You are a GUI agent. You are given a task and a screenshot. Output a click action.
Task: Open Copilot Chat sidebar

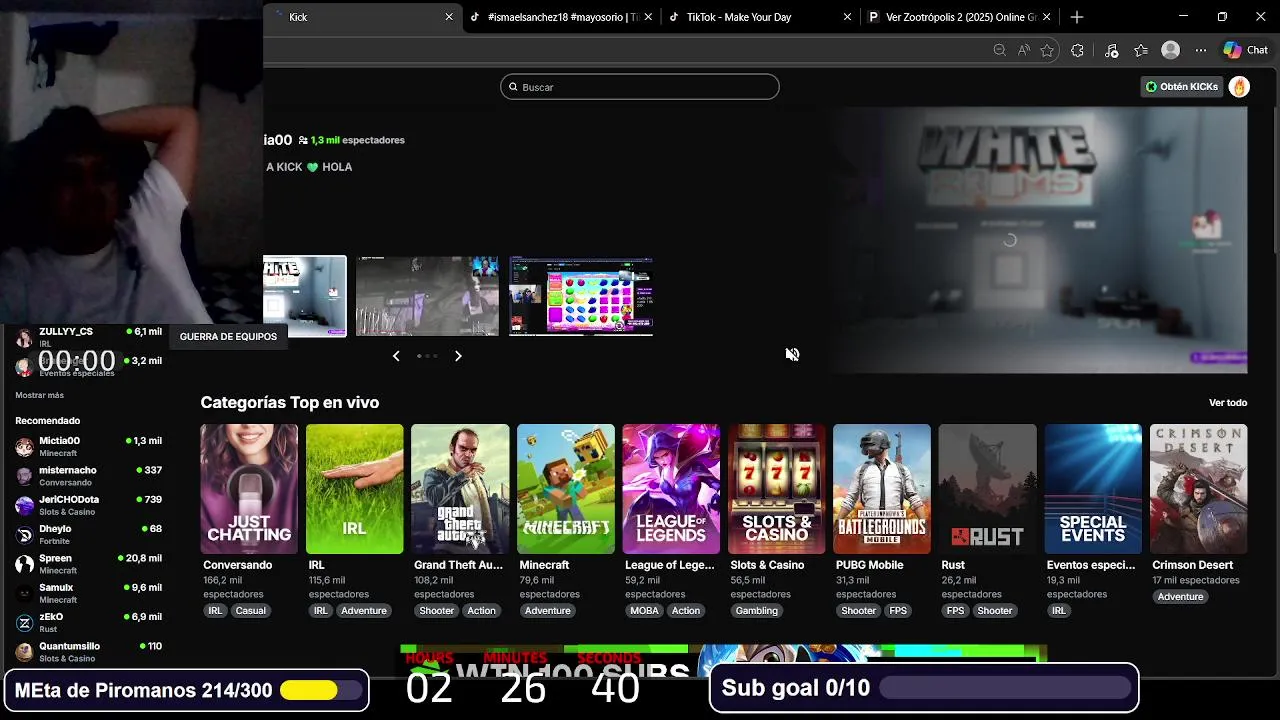coord(1246,50)
